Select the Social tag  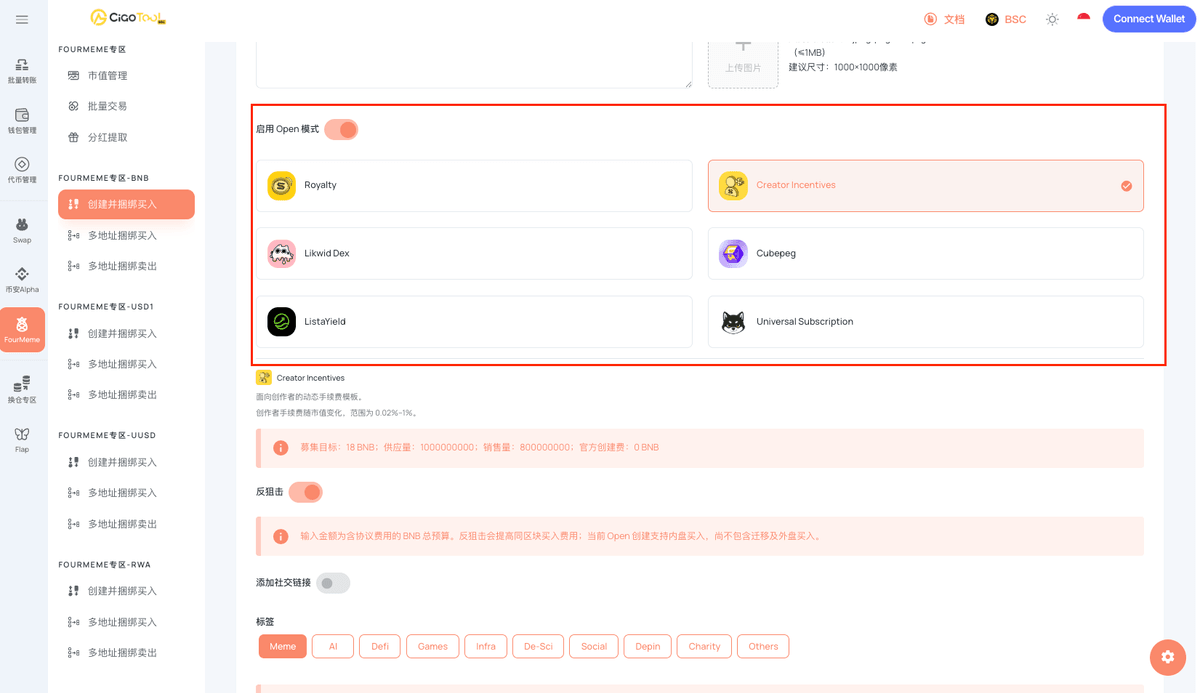click(x=594, y=646)
